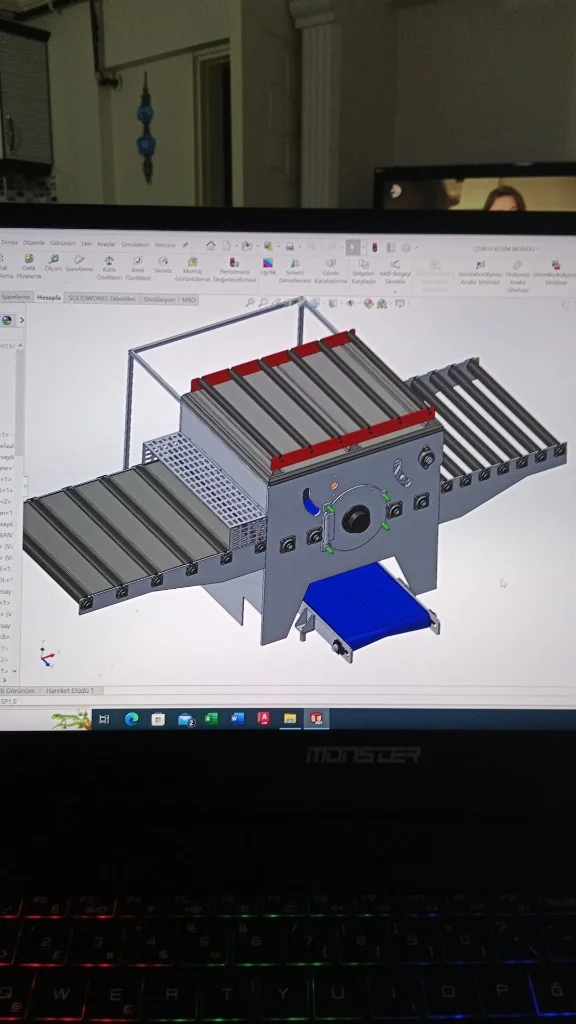576x1024 pixels.
Task: Open the Araçlar menu
Action: coord(106,244)
